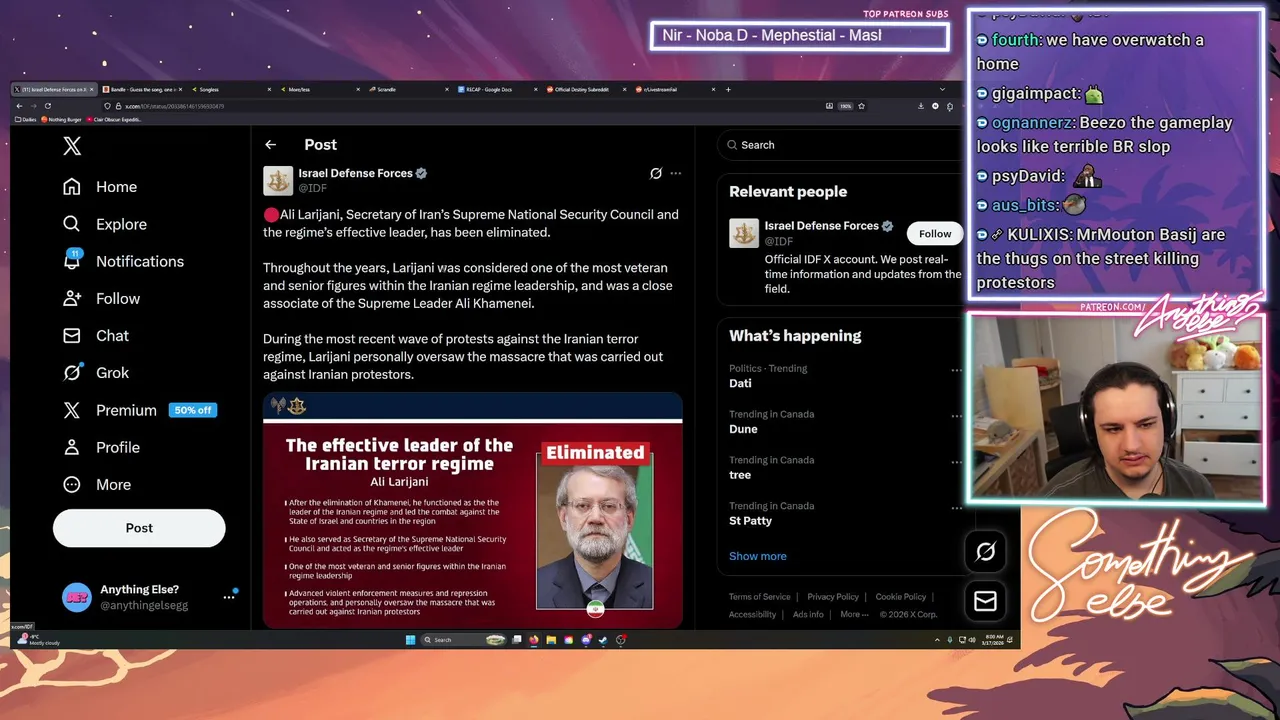Click Privacy Policy footer link
Image resolution: width=1280 pixels, height=720 pixels.
pyautogui.click(x=833, y=597)
